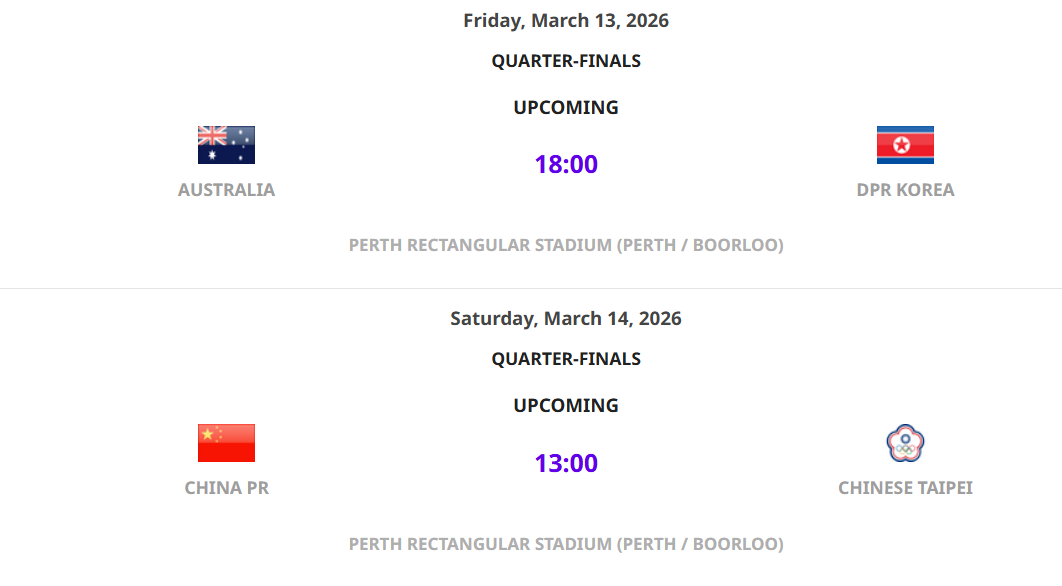The image size is (1062, 586).
Task: Click the Australia flag icon
Action: (226, 145)
